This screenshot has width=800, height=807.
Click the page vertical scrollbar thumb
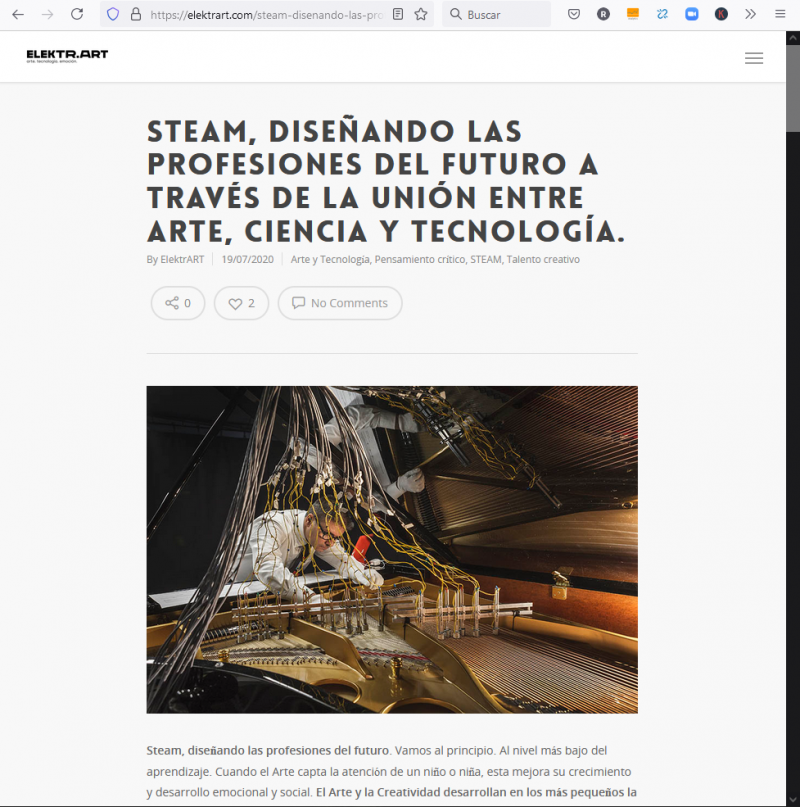[793, 87]
